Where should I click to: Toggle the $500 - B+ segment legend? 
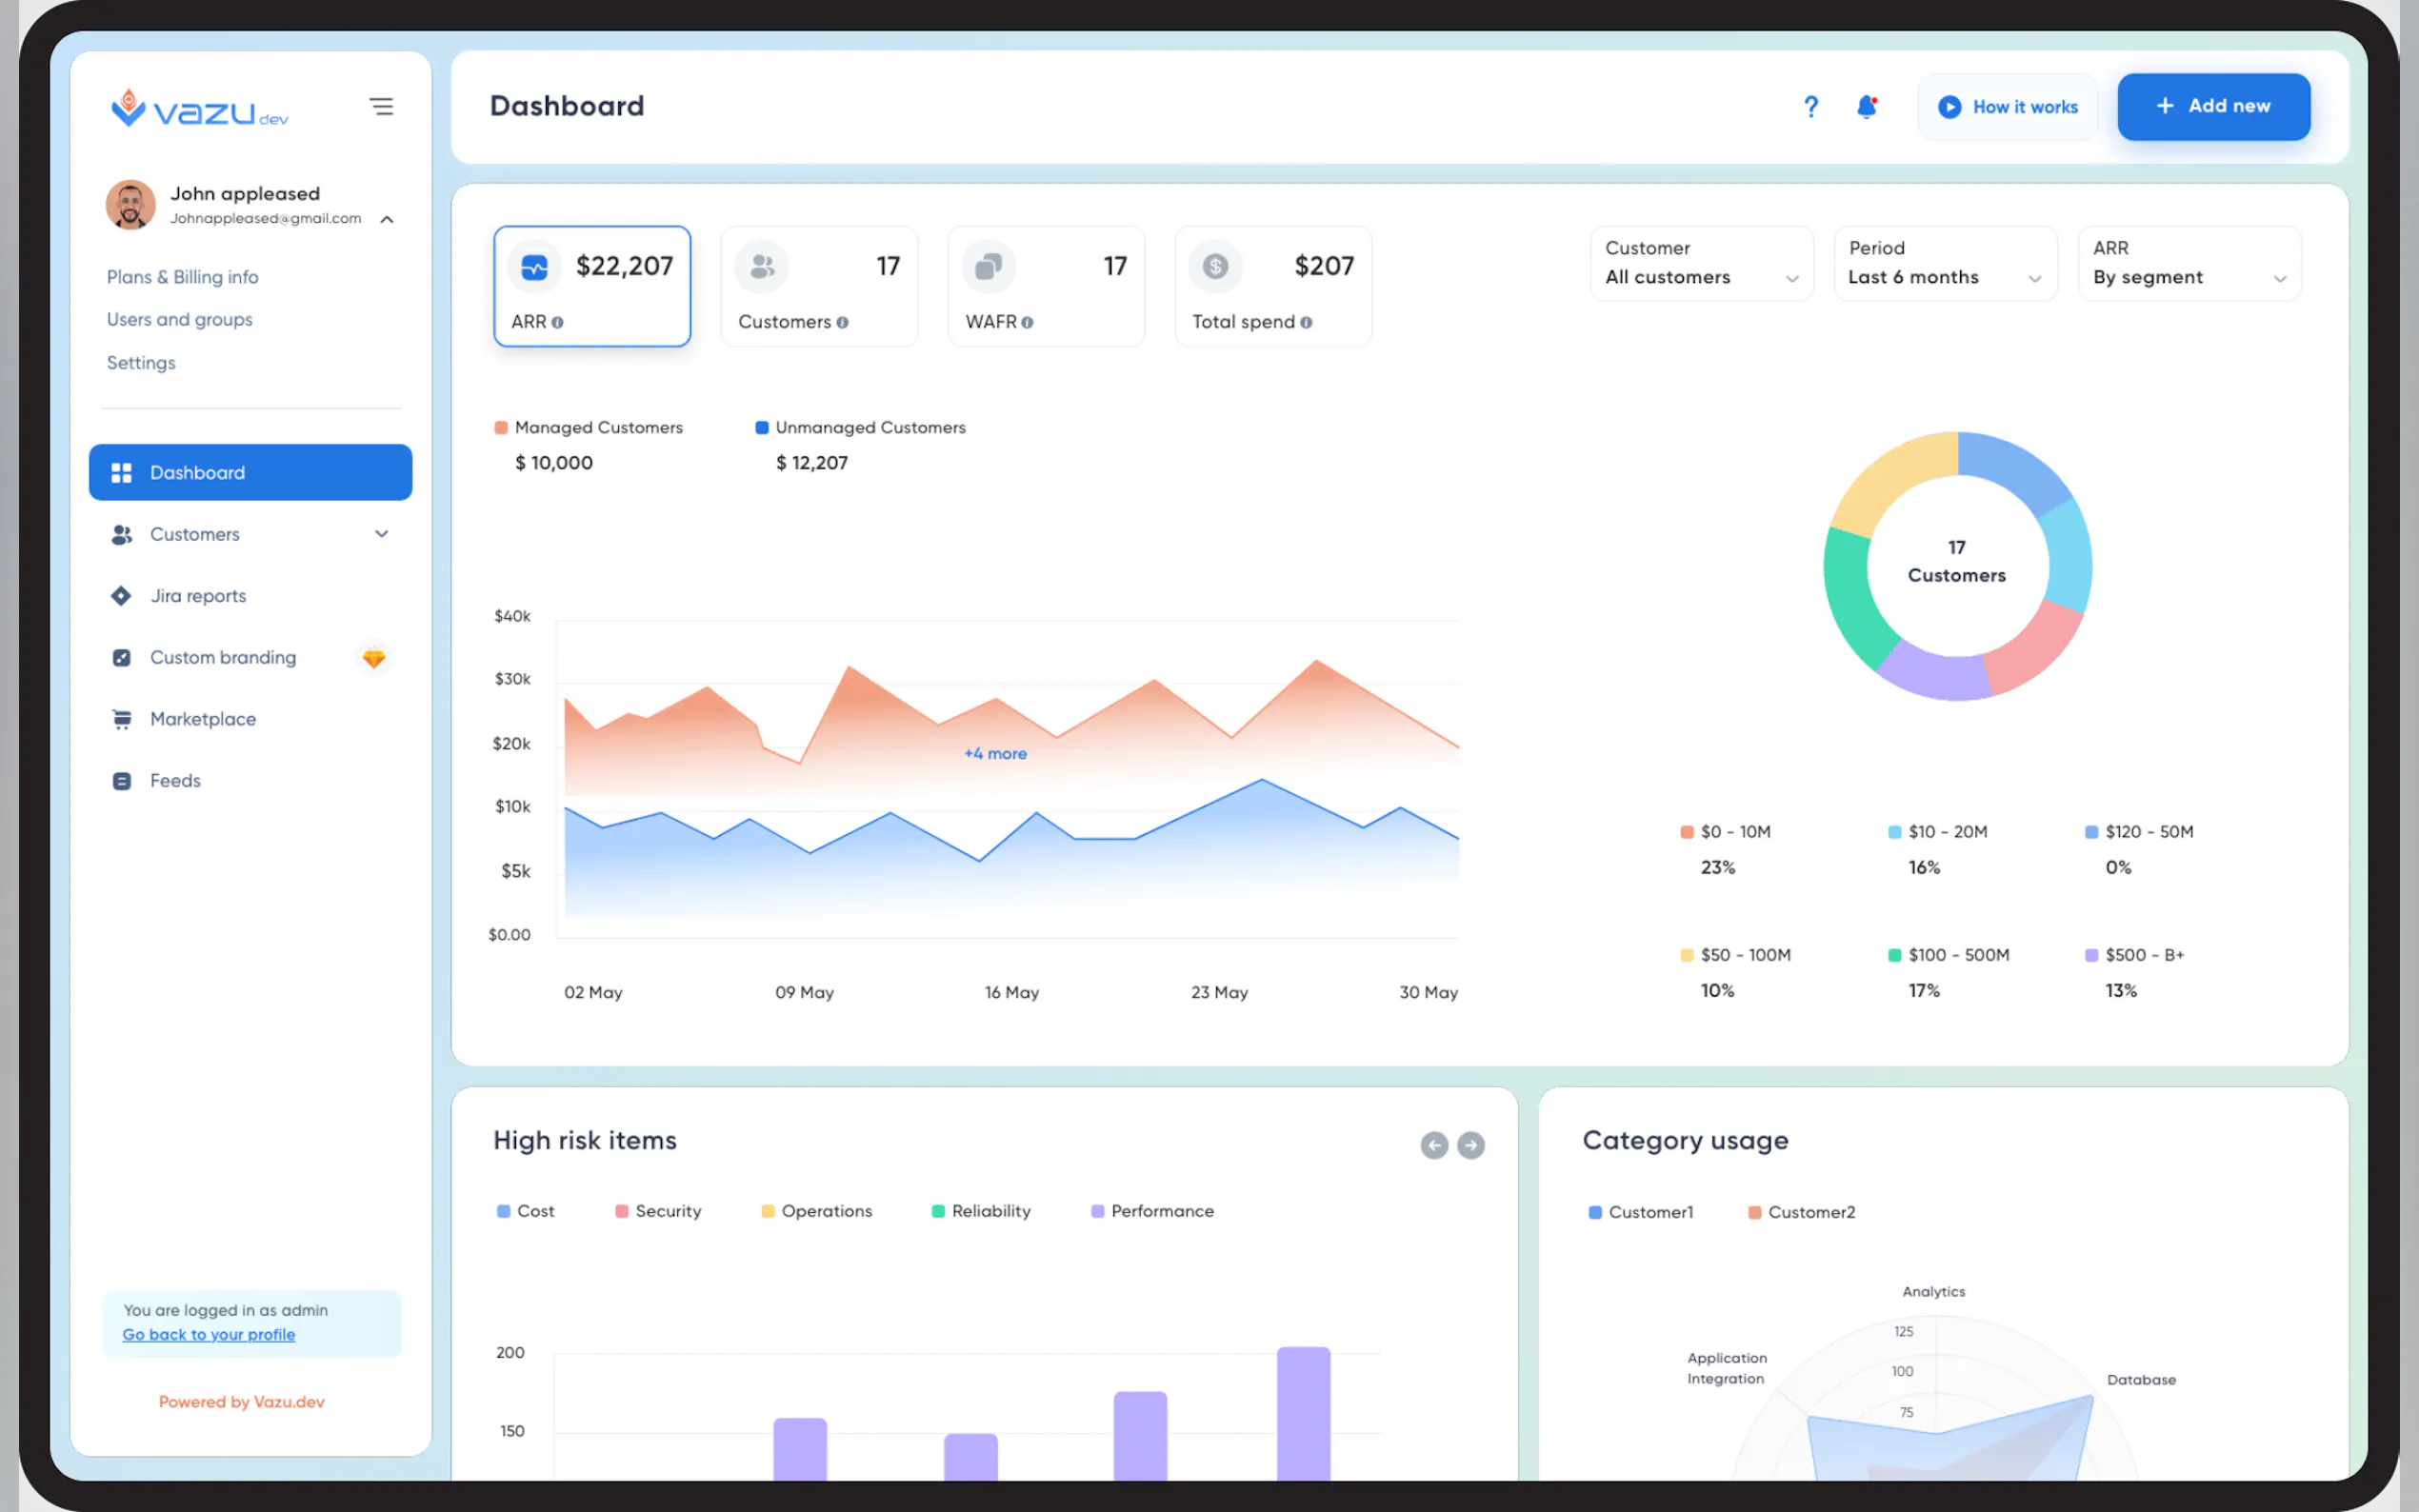click(x=2135, y=955)
